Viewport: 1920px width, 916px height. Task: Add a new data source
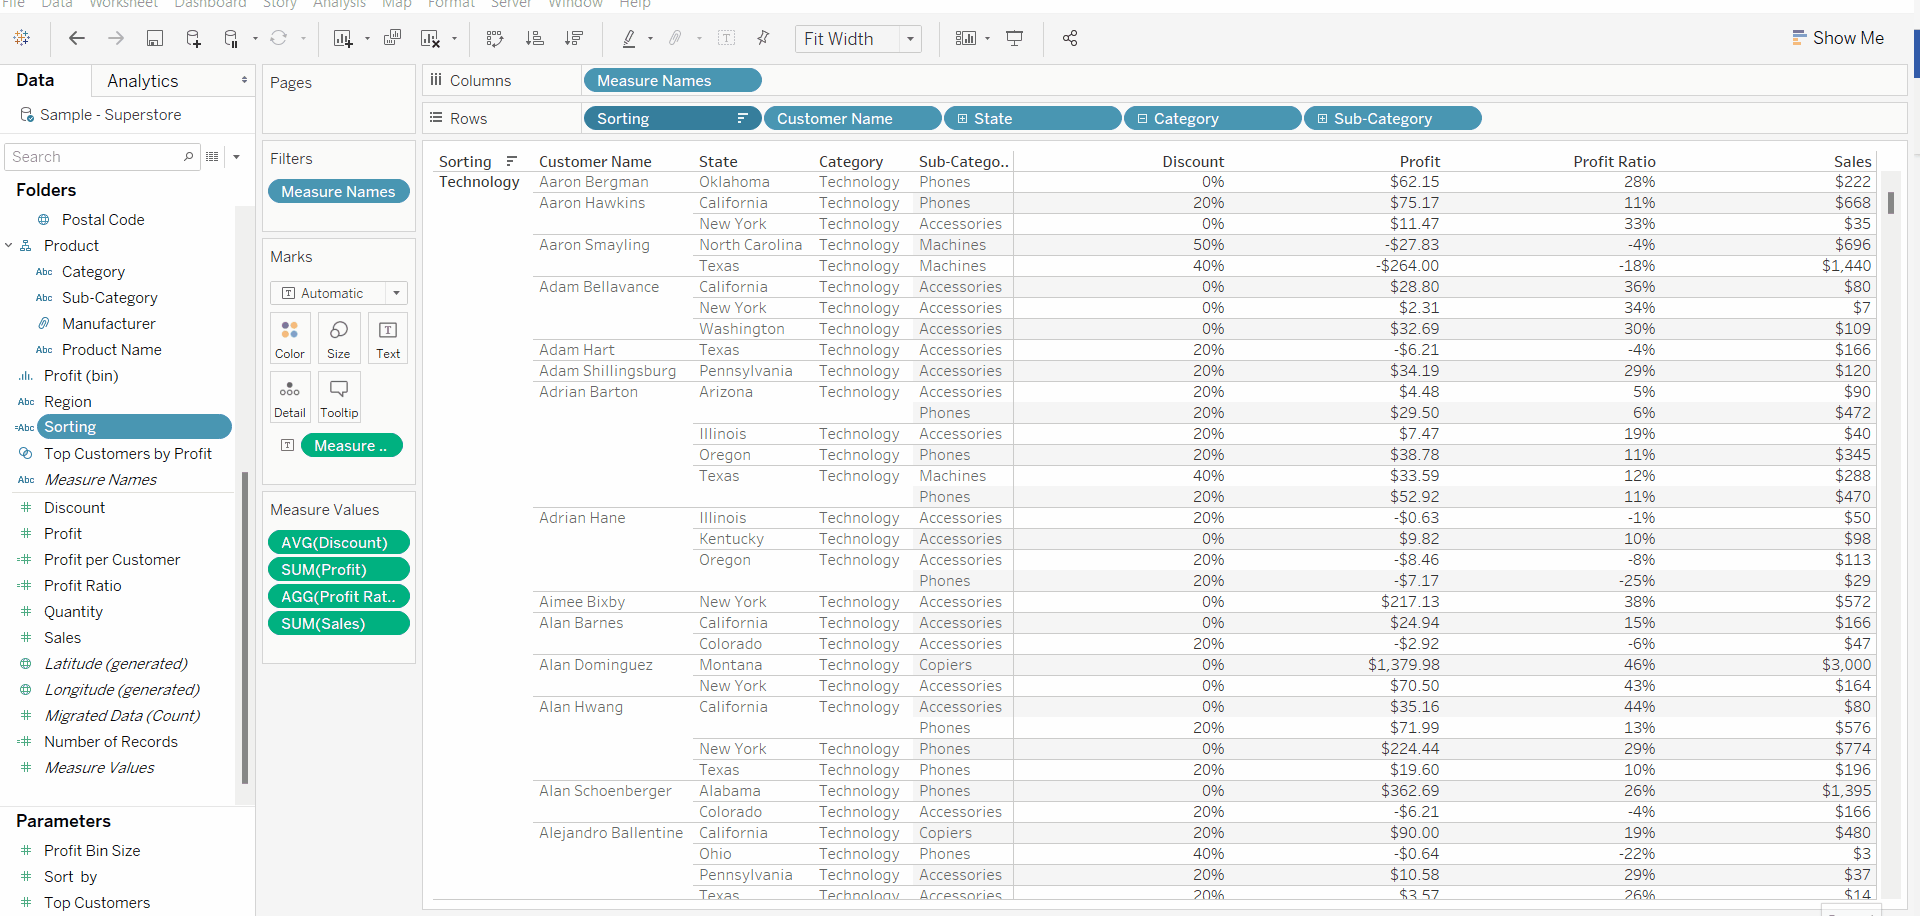click(x=193, y=38)
